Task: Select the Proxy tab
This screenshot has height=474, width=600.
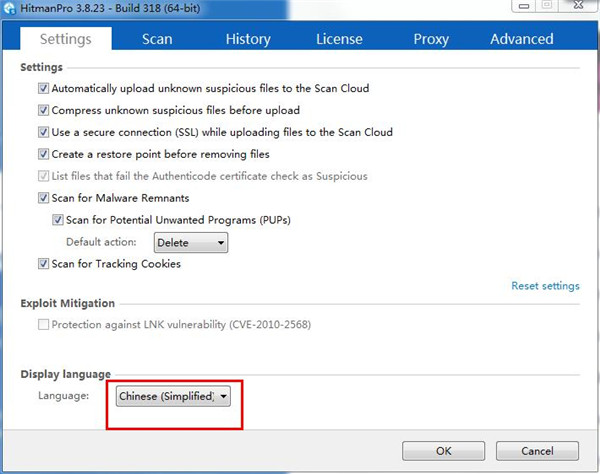Action: pyautogui.click(x=431, y=39)
